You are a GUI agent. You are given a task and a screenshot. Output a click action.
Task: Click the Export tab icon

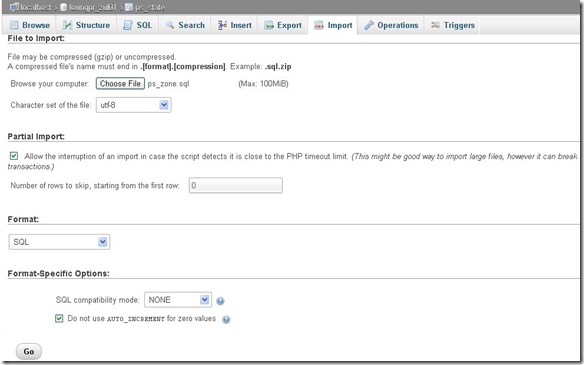point(269,25)
